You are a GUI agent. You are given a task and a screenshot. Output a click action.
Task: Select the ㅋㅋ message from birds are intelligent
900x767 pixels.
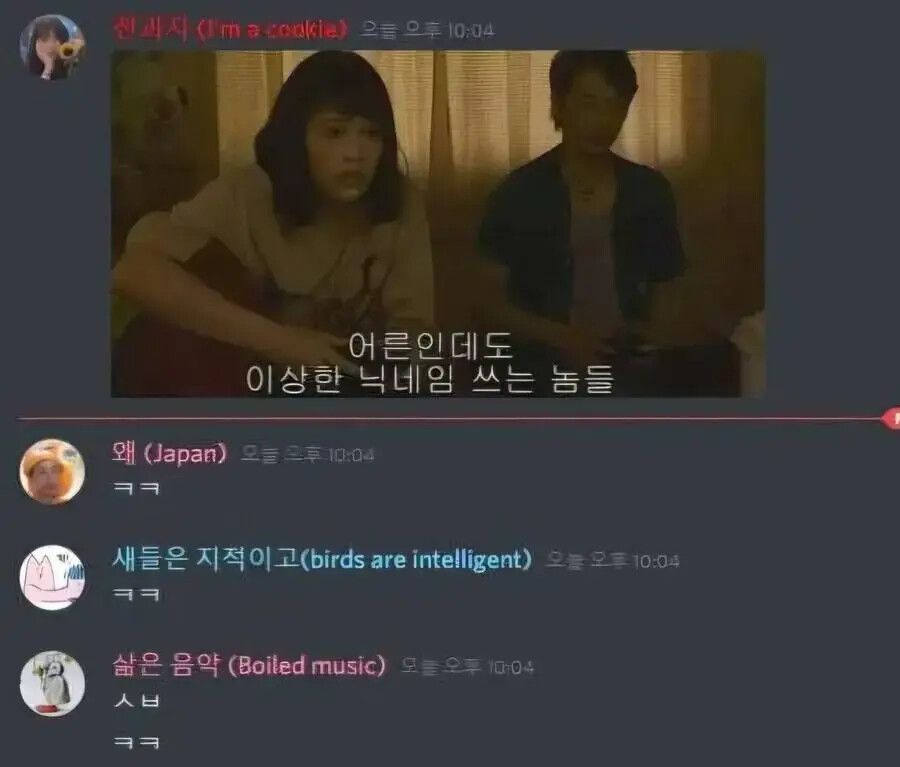(137, 594)
